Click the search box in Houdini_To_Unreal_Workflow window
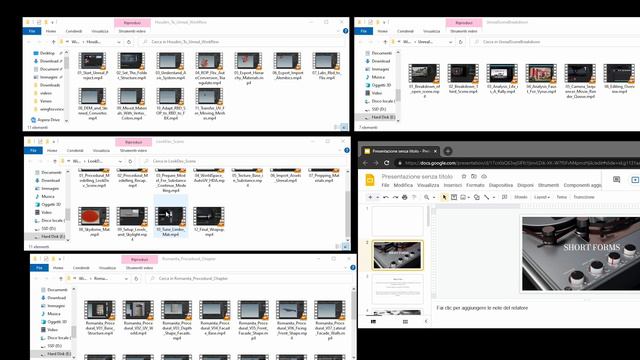Screen dimensions: 640x360 pos(242,42)
